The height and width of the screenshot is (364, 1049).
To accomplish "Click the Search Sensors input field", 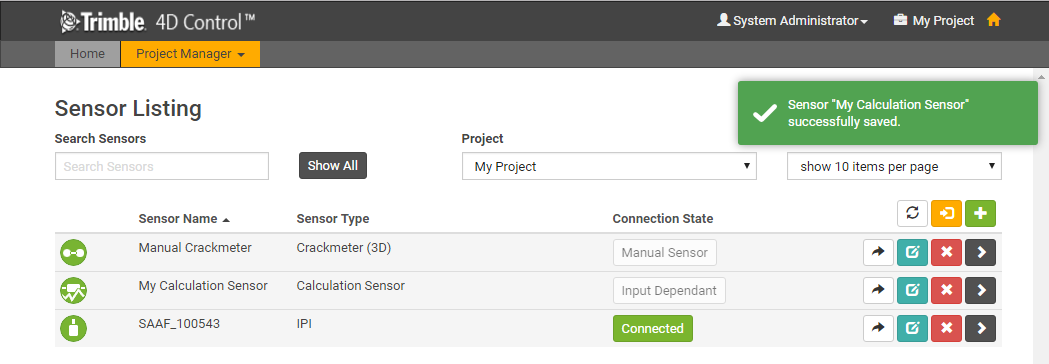I will coord(162,166).
